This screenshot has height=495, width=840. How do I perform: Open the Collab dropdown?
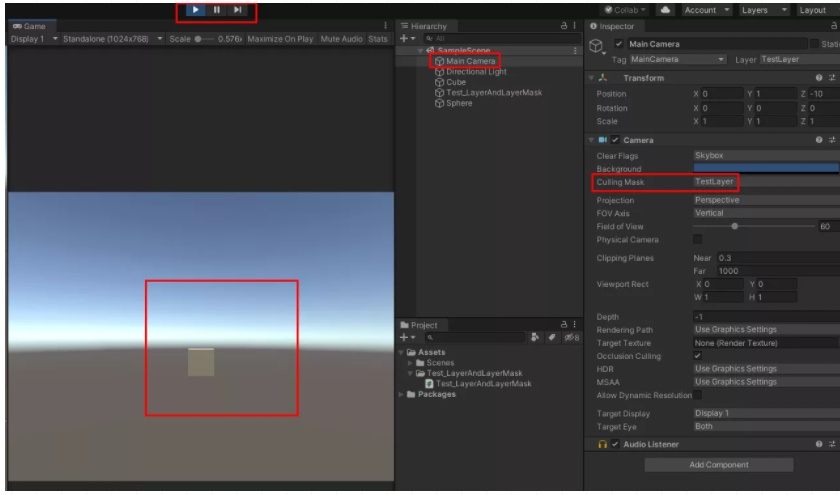point(625,10)
